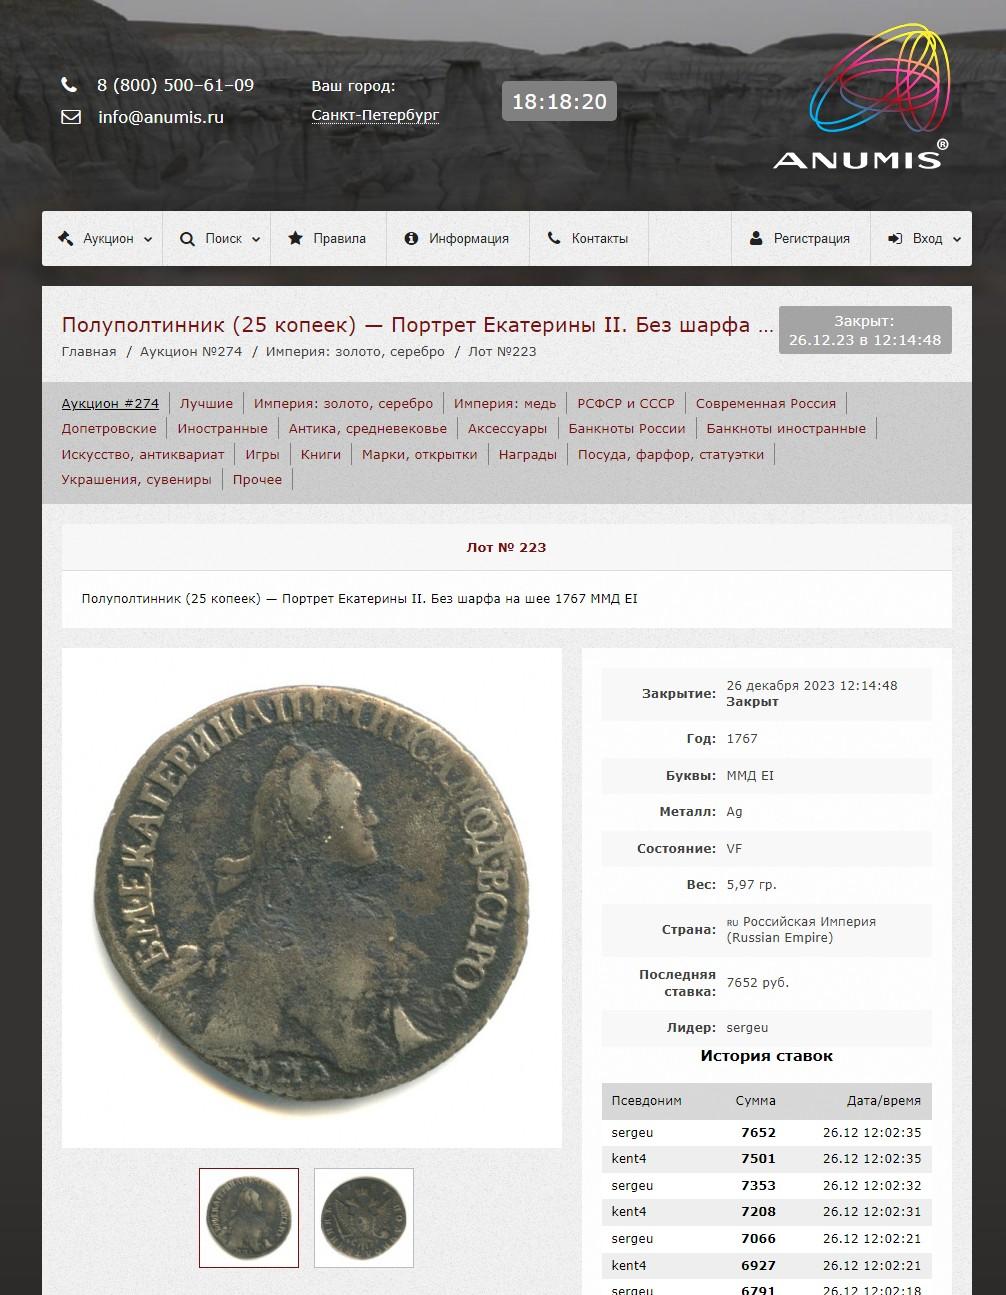Screen dimensions: 1006x1295
Task: Open the Контакты menu item
Action: coord(588,238)
